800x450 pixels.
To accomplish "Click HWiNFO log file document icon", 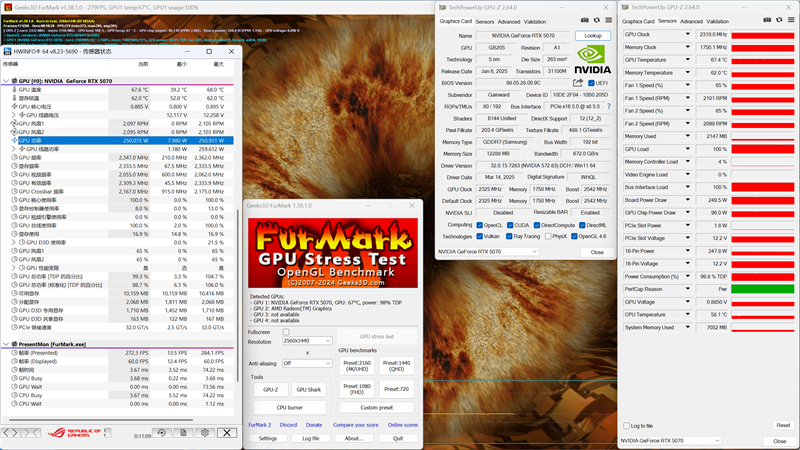I will tap(183, 433).
